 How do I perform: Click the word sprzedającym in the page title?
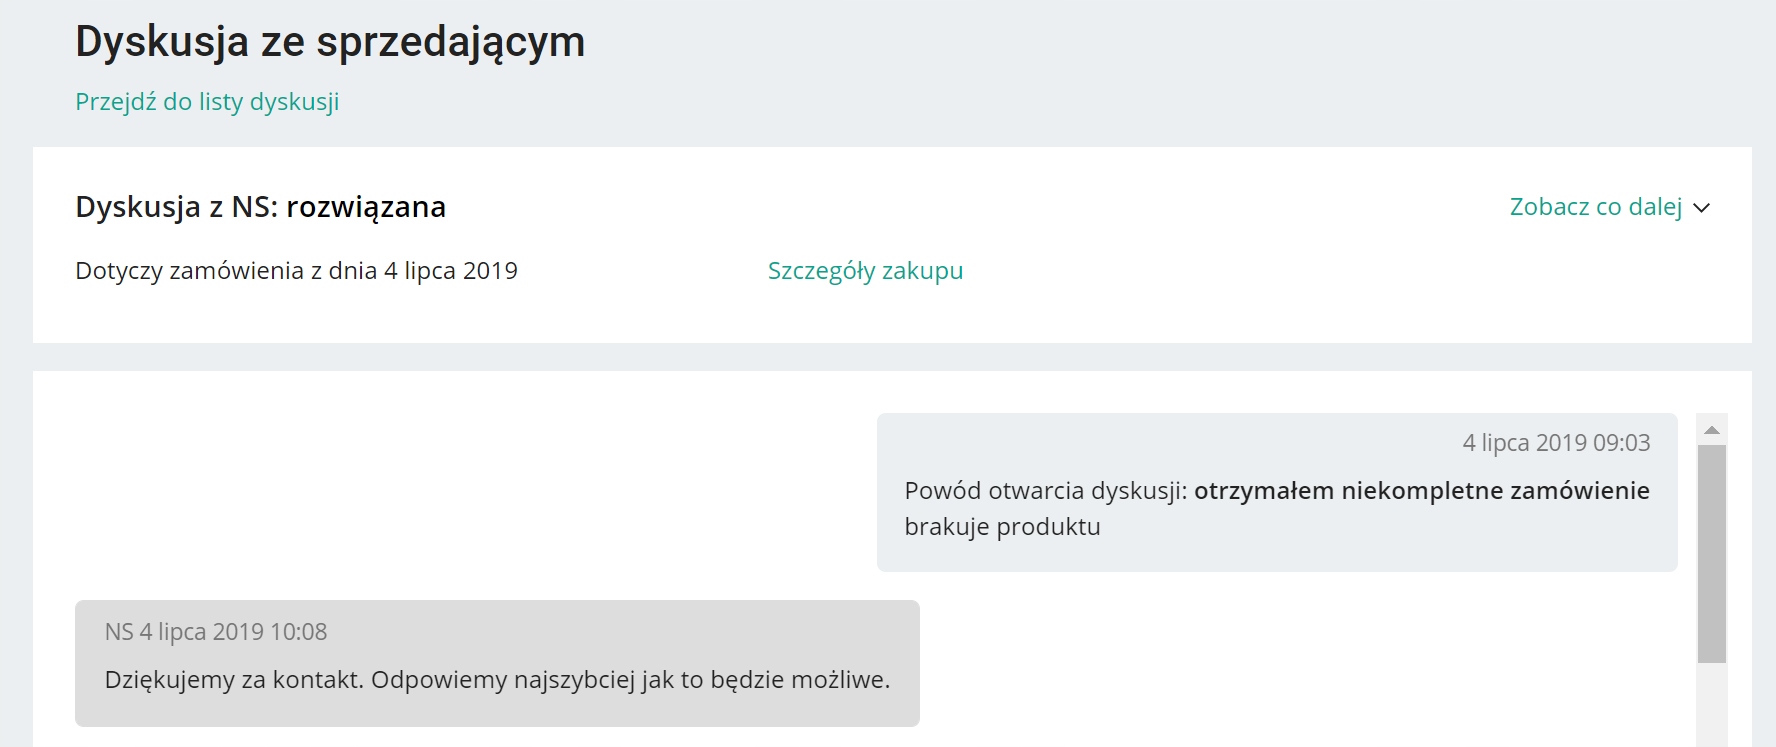click(x=450, y=42)
